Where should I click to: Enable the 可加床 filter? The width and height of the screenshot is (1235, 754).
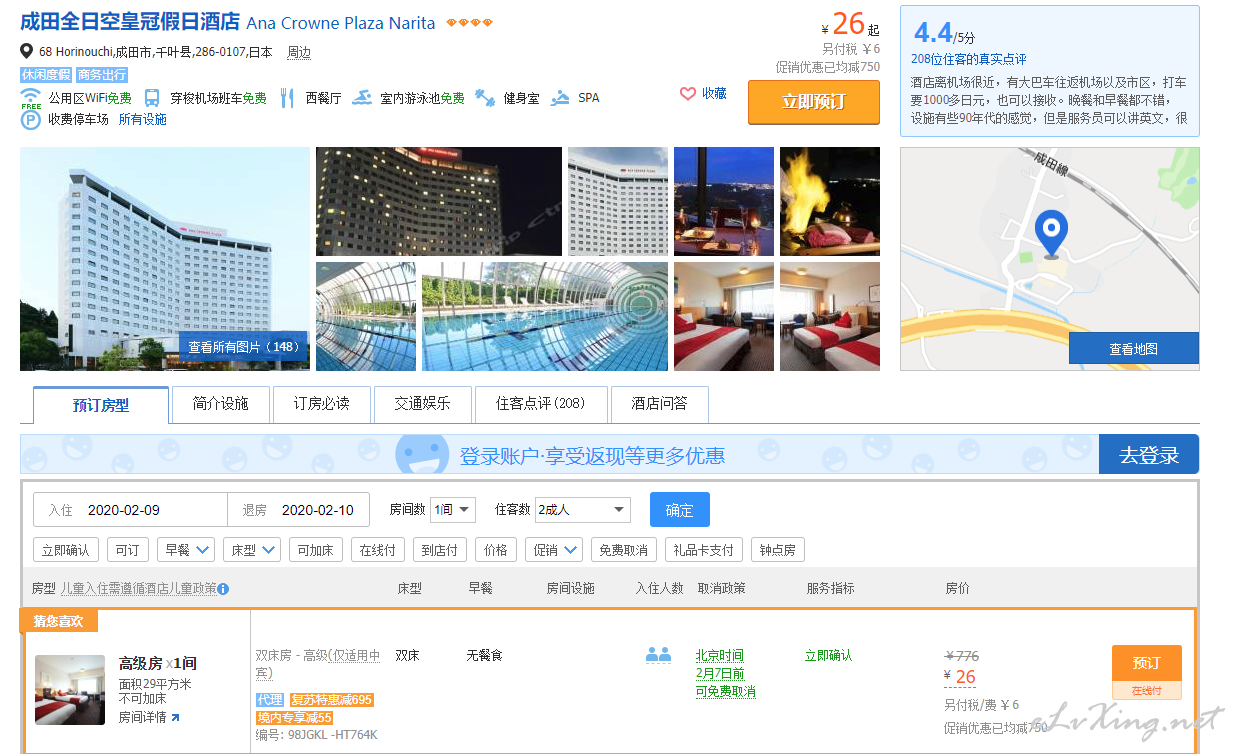pyautogui.click(x=316, y=550)
